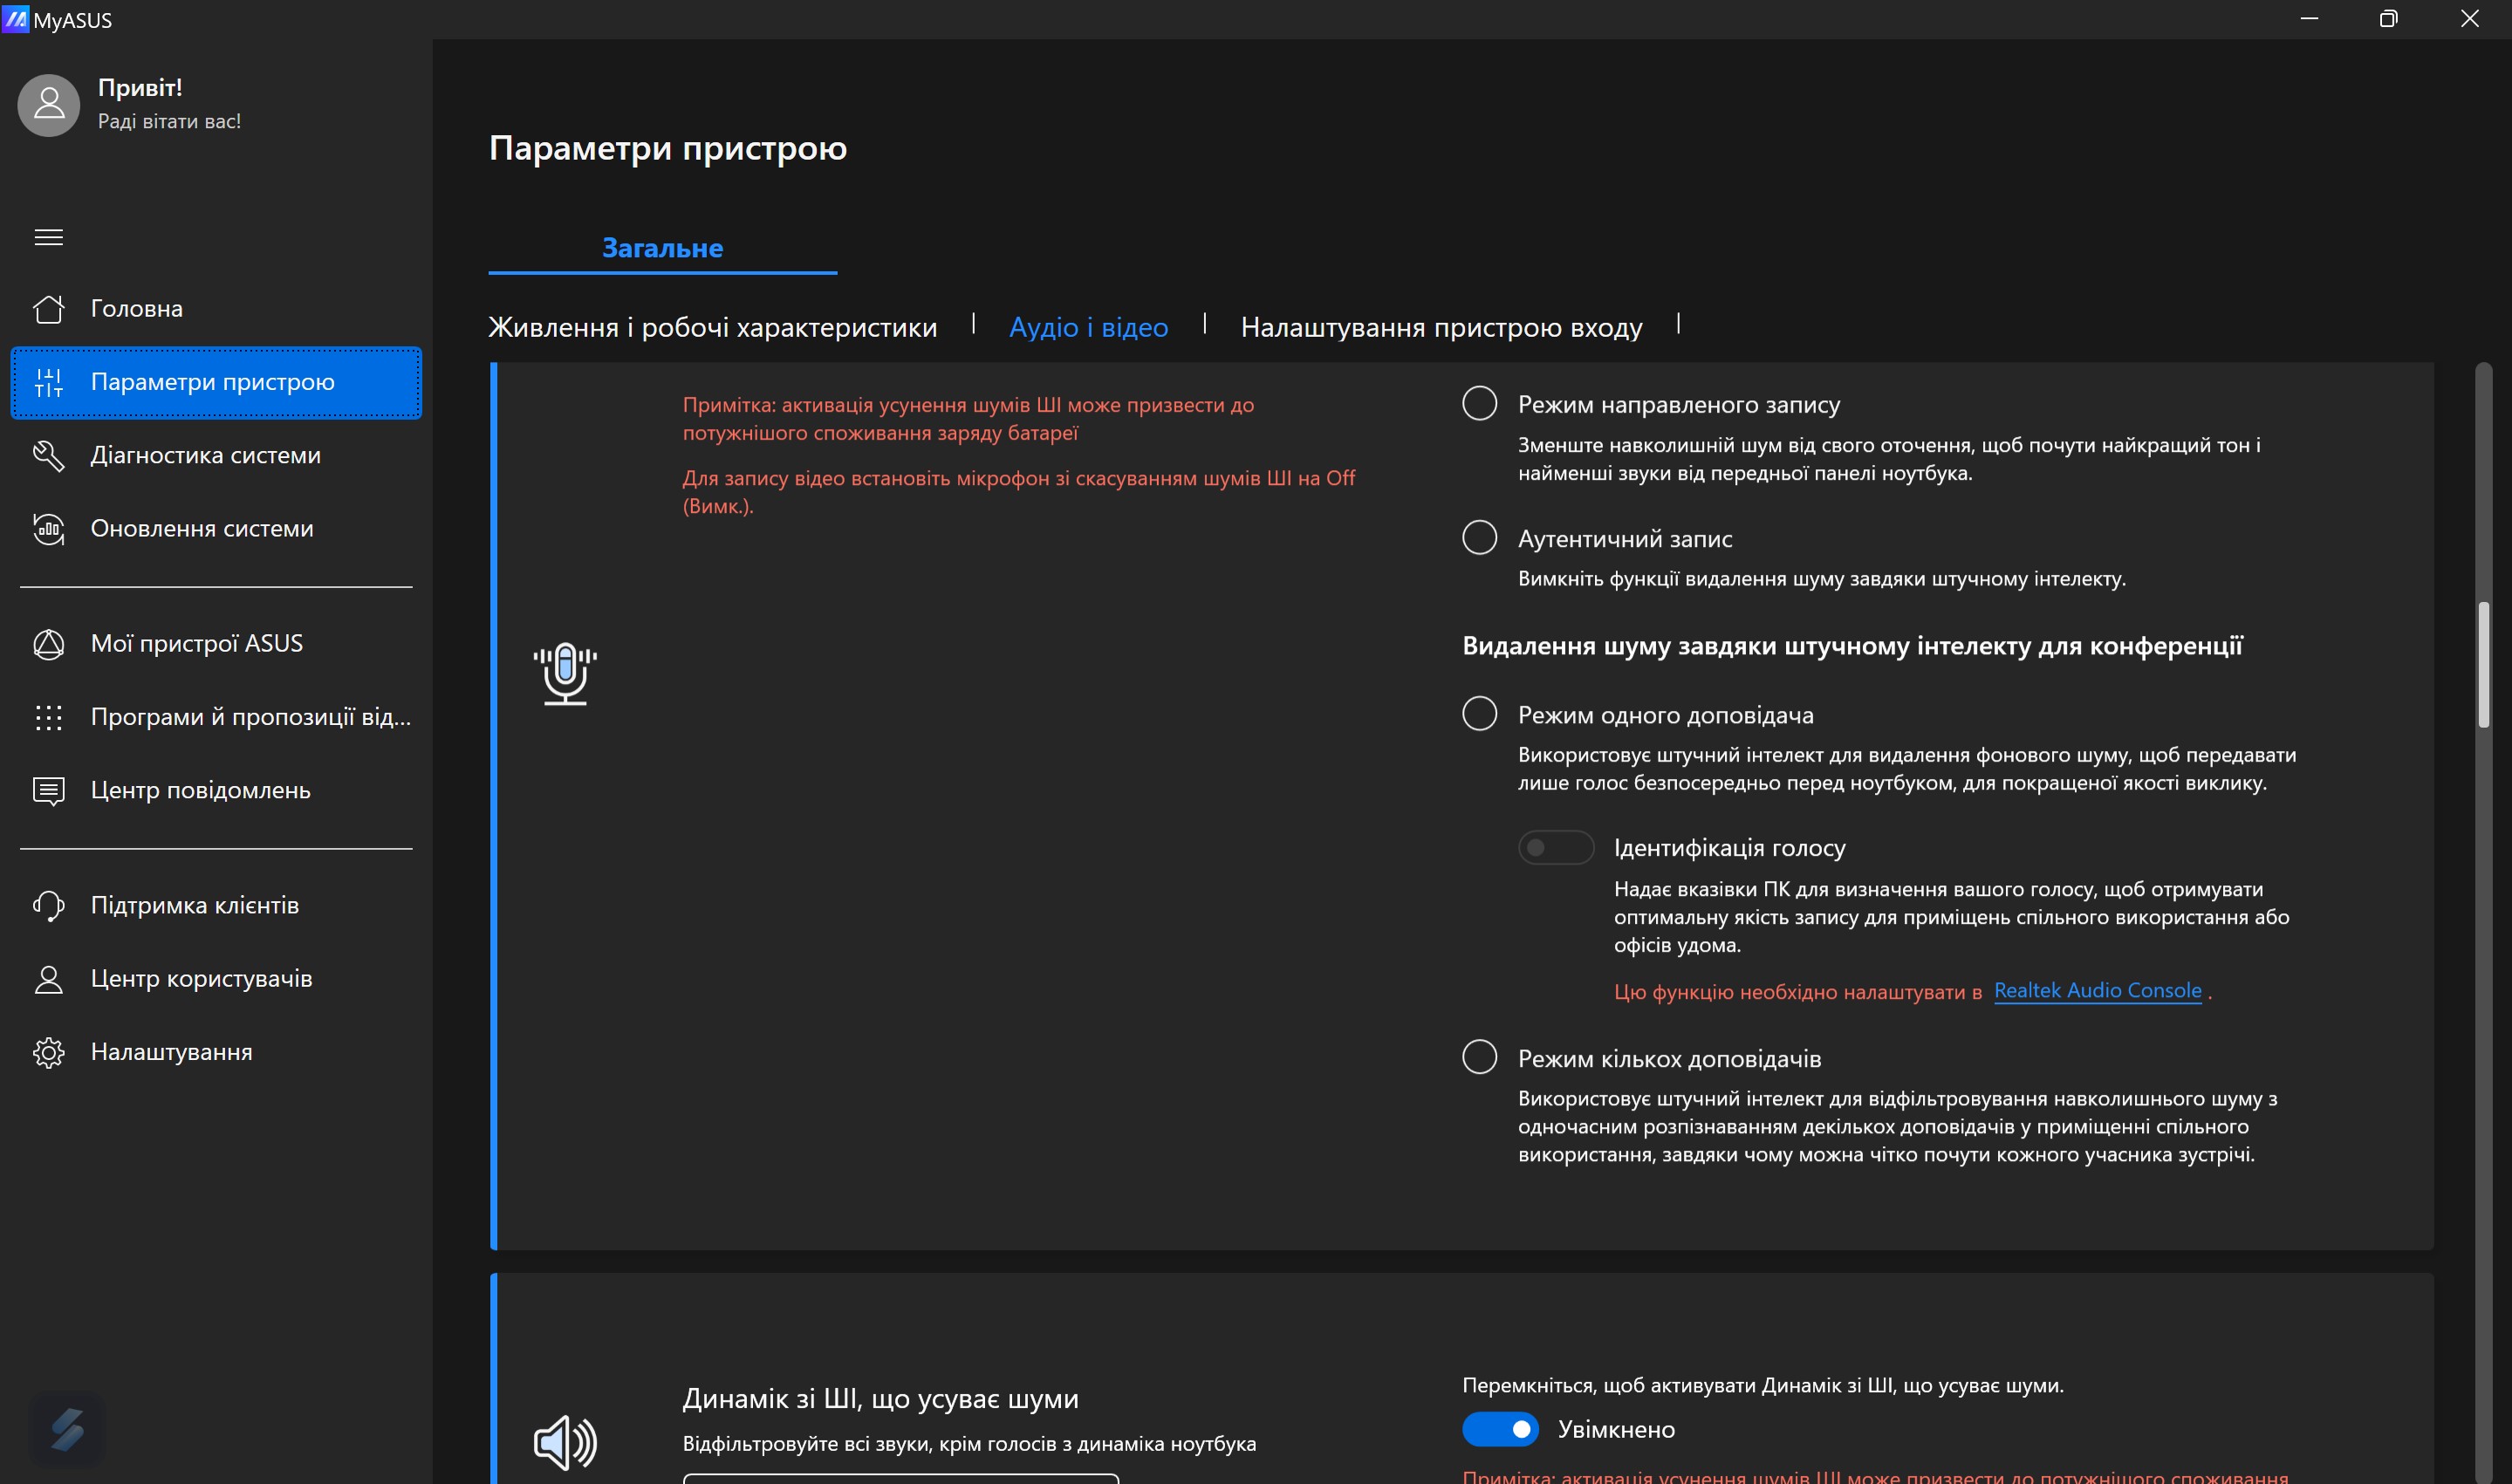Select Аутентичний запис radio button
The image size is (2512, 1484).
click(1479, 538)
